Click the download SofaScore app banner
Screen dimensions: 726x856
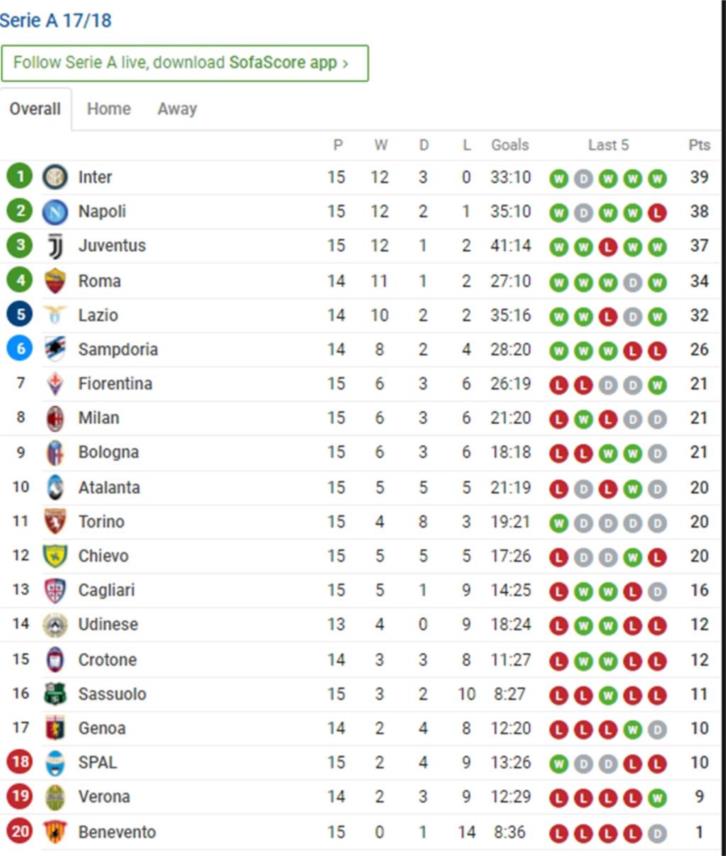click(185, 63)
